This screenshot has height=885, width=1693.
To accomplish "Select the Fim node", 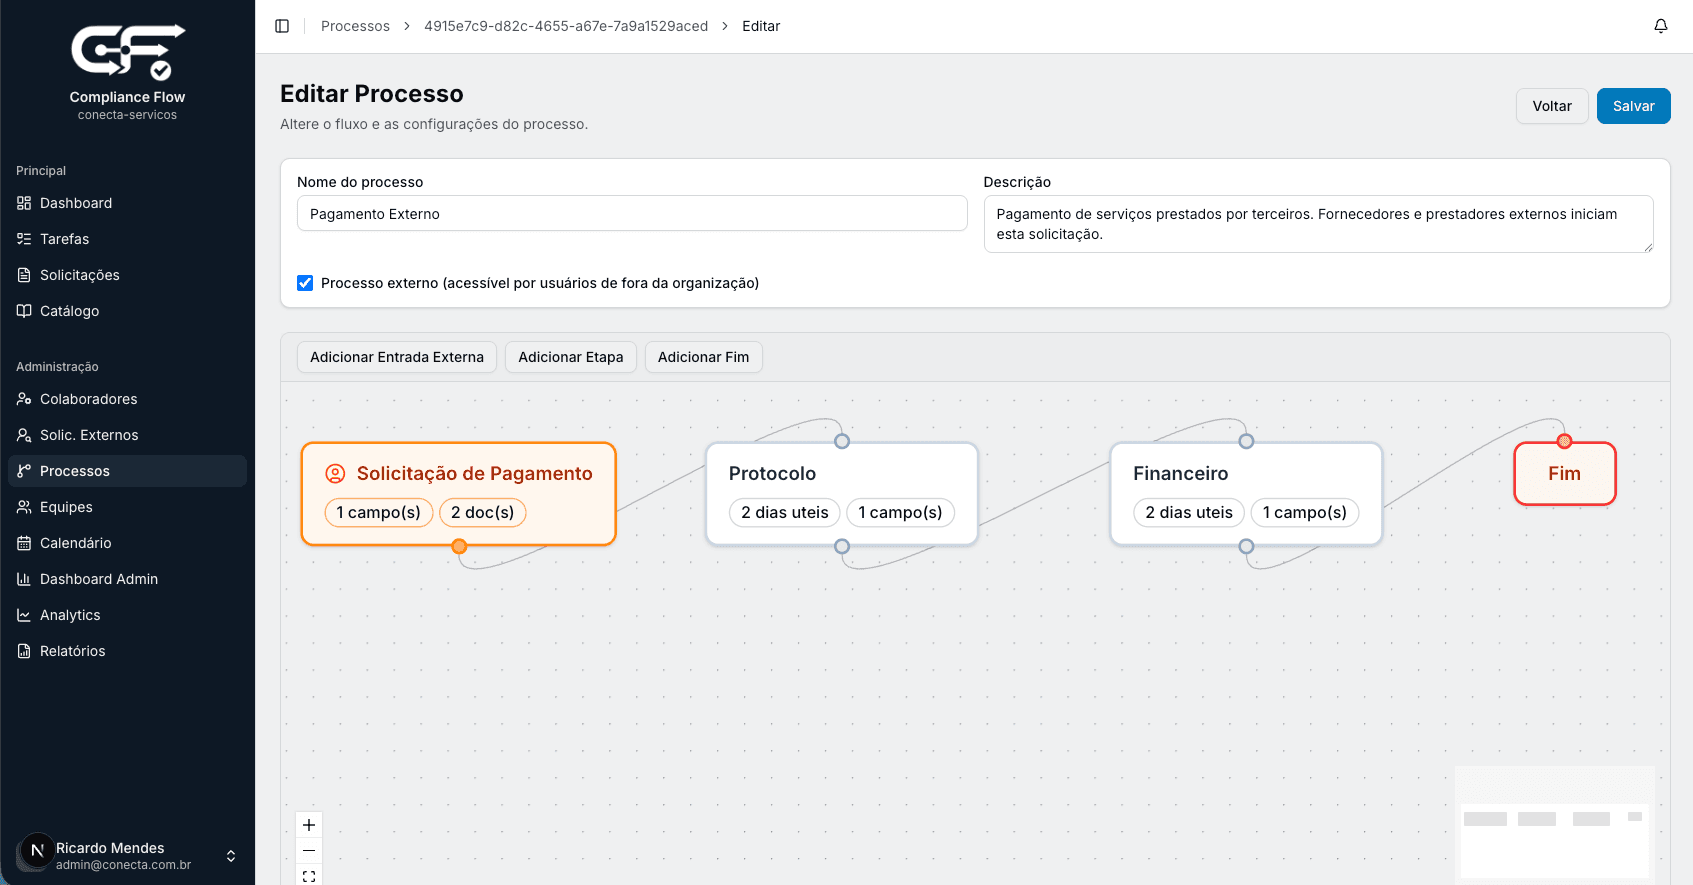I will 1565,474.
